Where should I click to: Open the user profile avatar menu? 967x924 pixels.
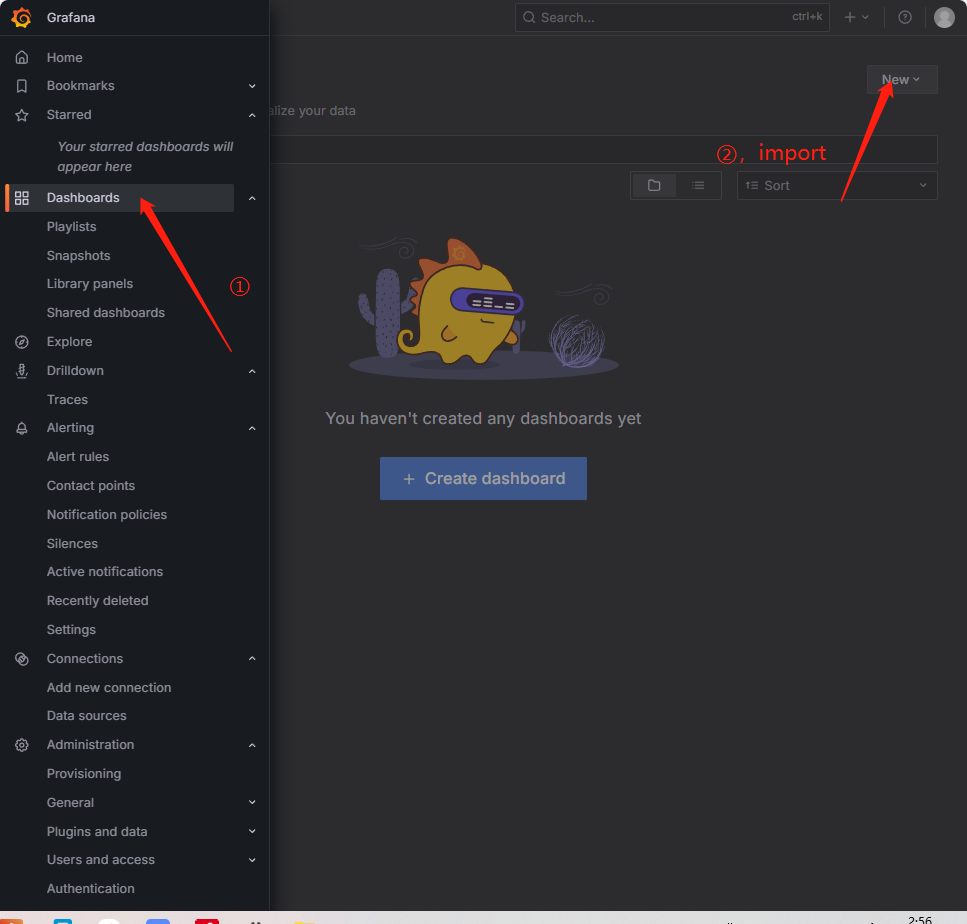(945, 17)
